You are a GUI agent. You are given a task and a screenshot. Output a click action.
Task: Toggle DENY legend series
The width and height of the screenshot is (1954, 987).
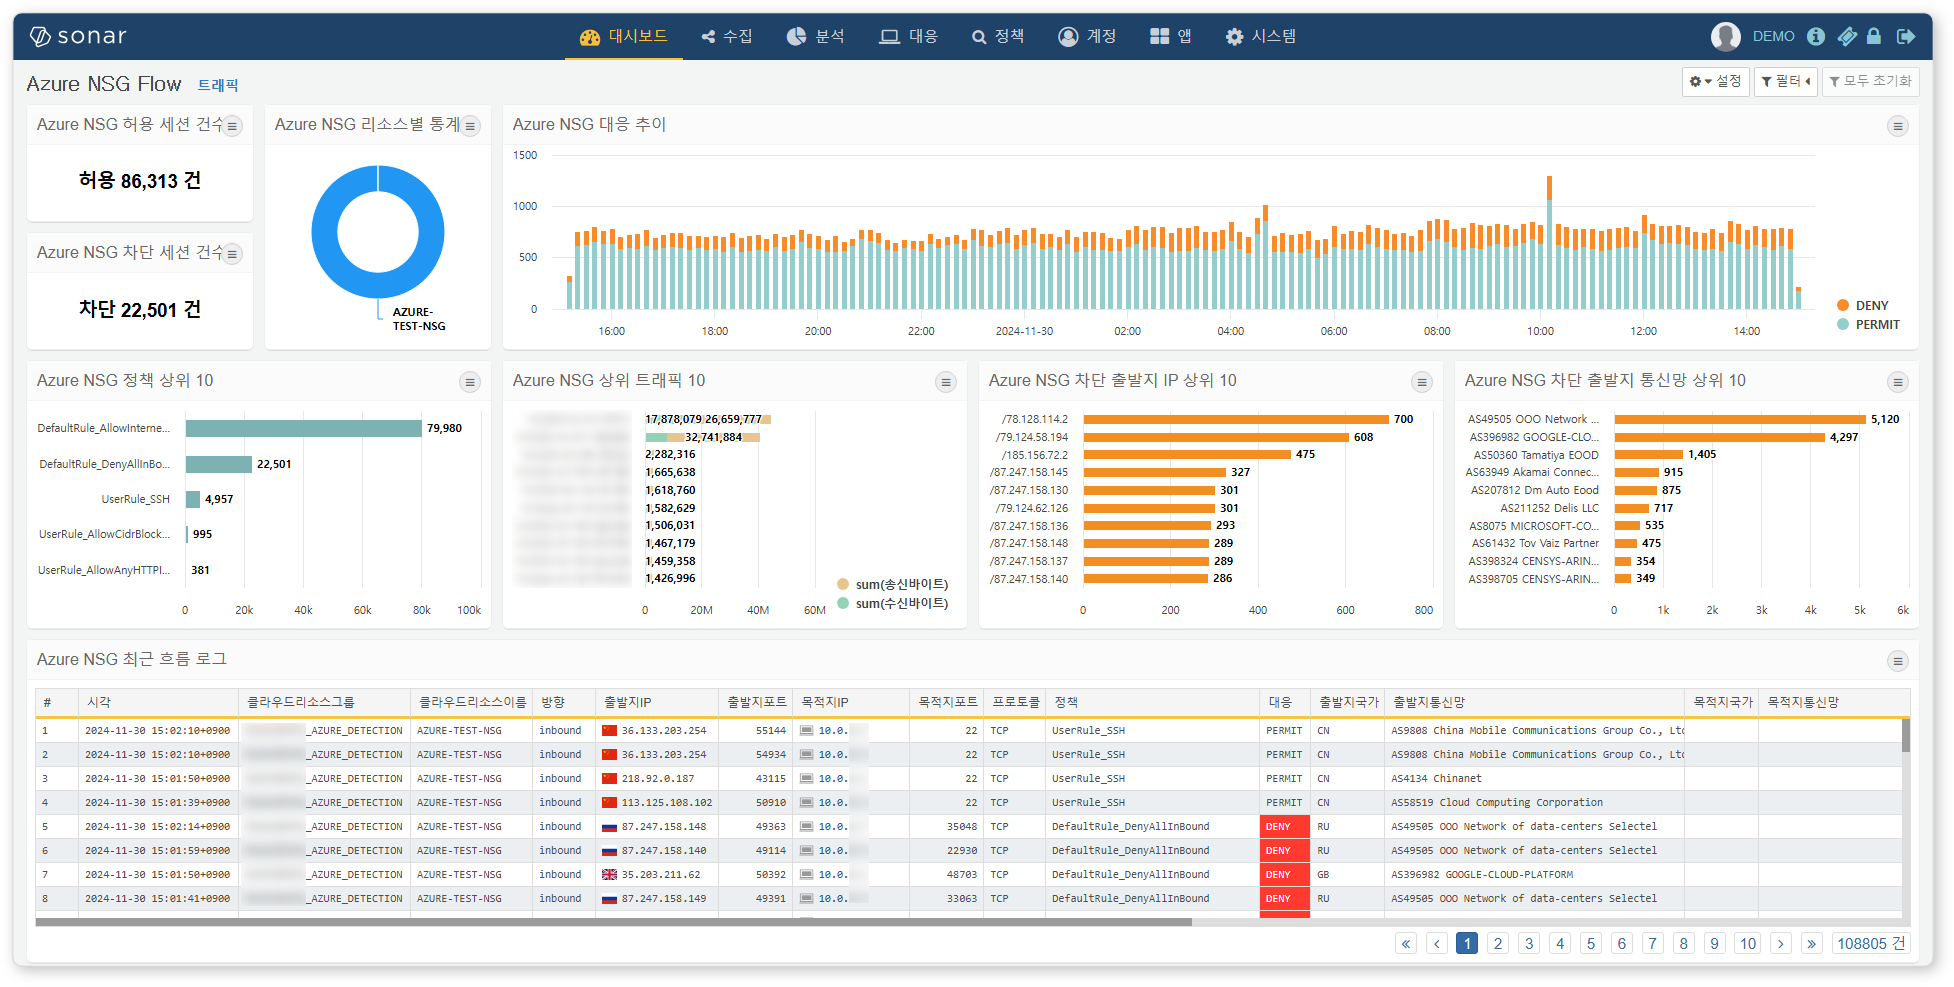coord(1863,306)
